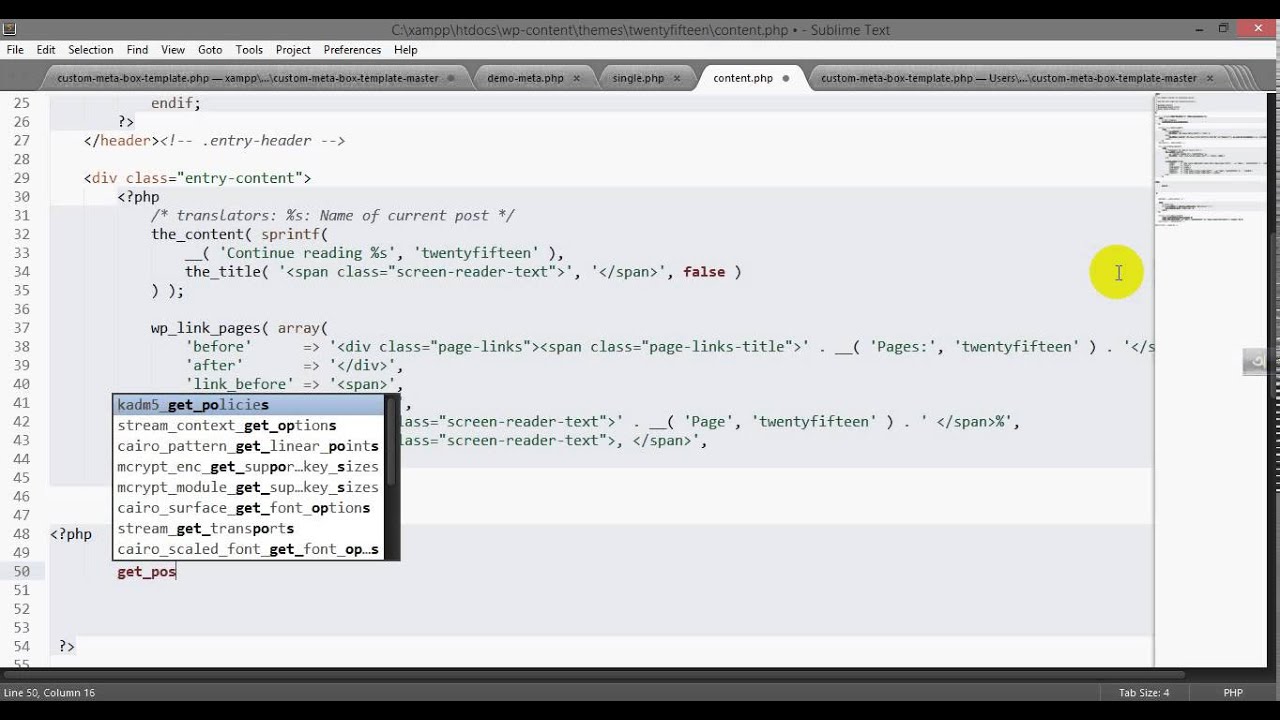Click the <?php tag on line 48
The image size is (1280, 720).
pos(71,534)
